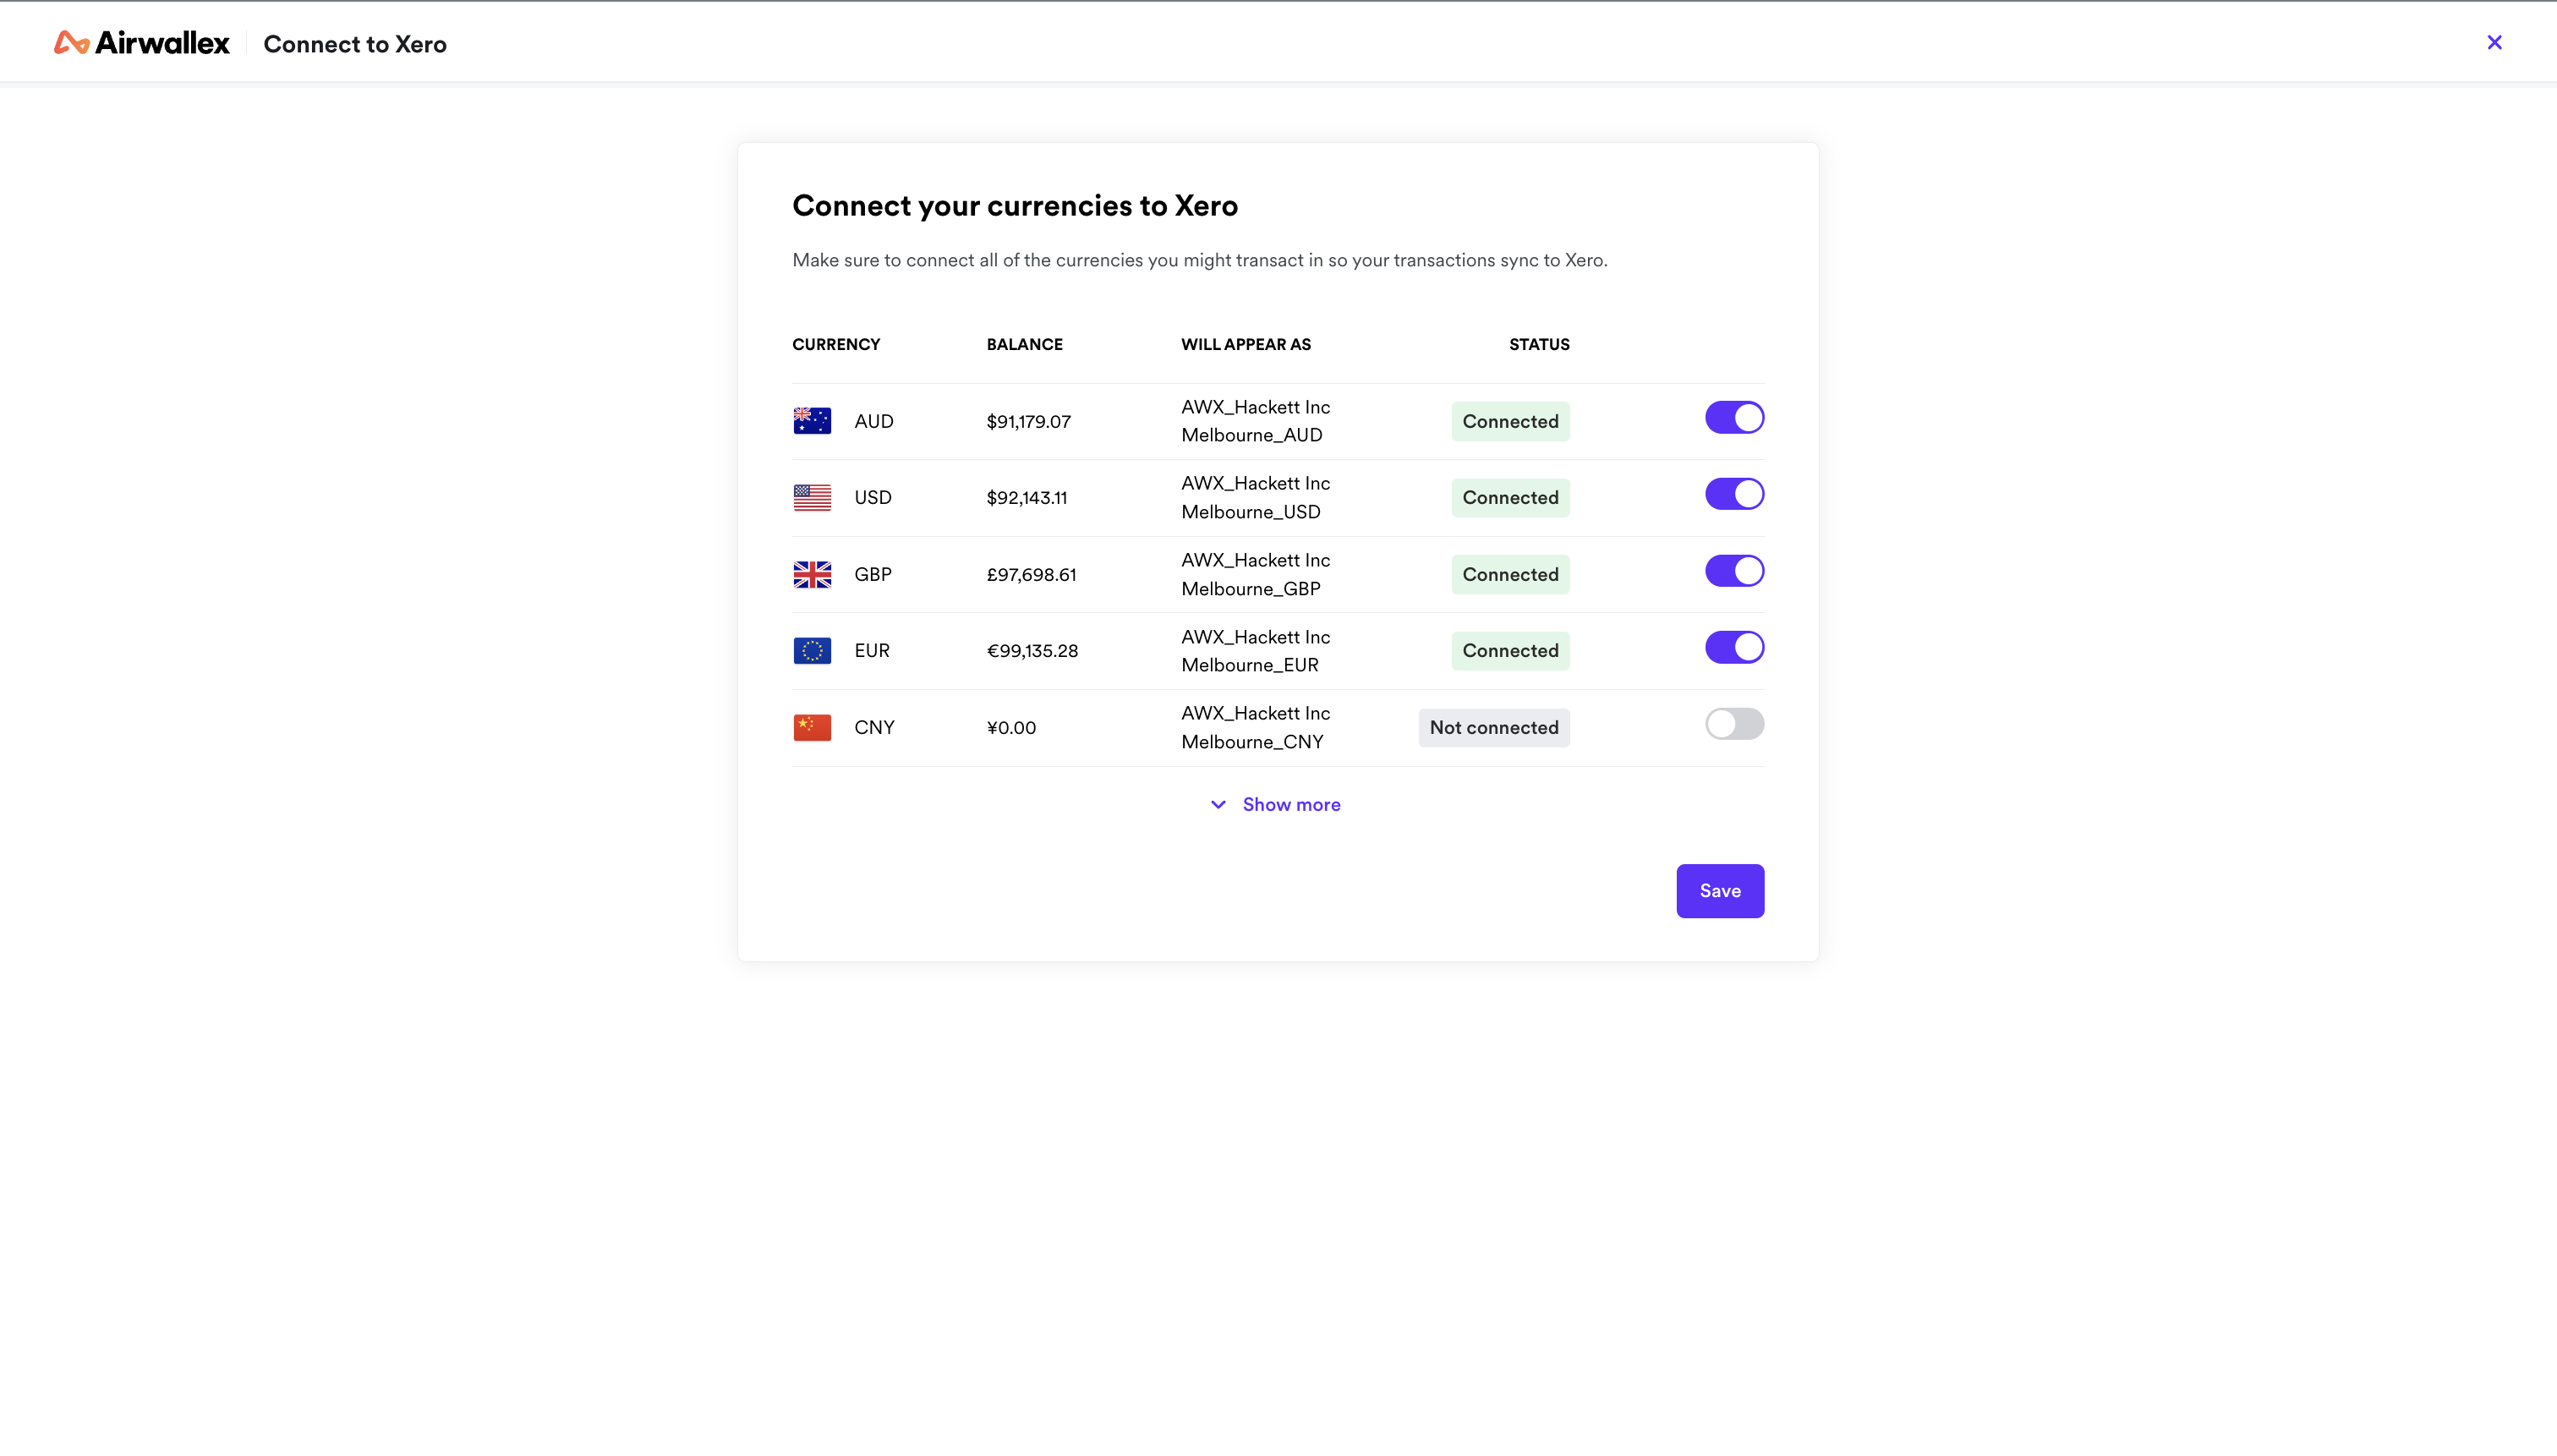Click AWX_Hackett Inc Melbourne_GBP name
This screenshot has height=1456, width=2557.
[1255, 574]
